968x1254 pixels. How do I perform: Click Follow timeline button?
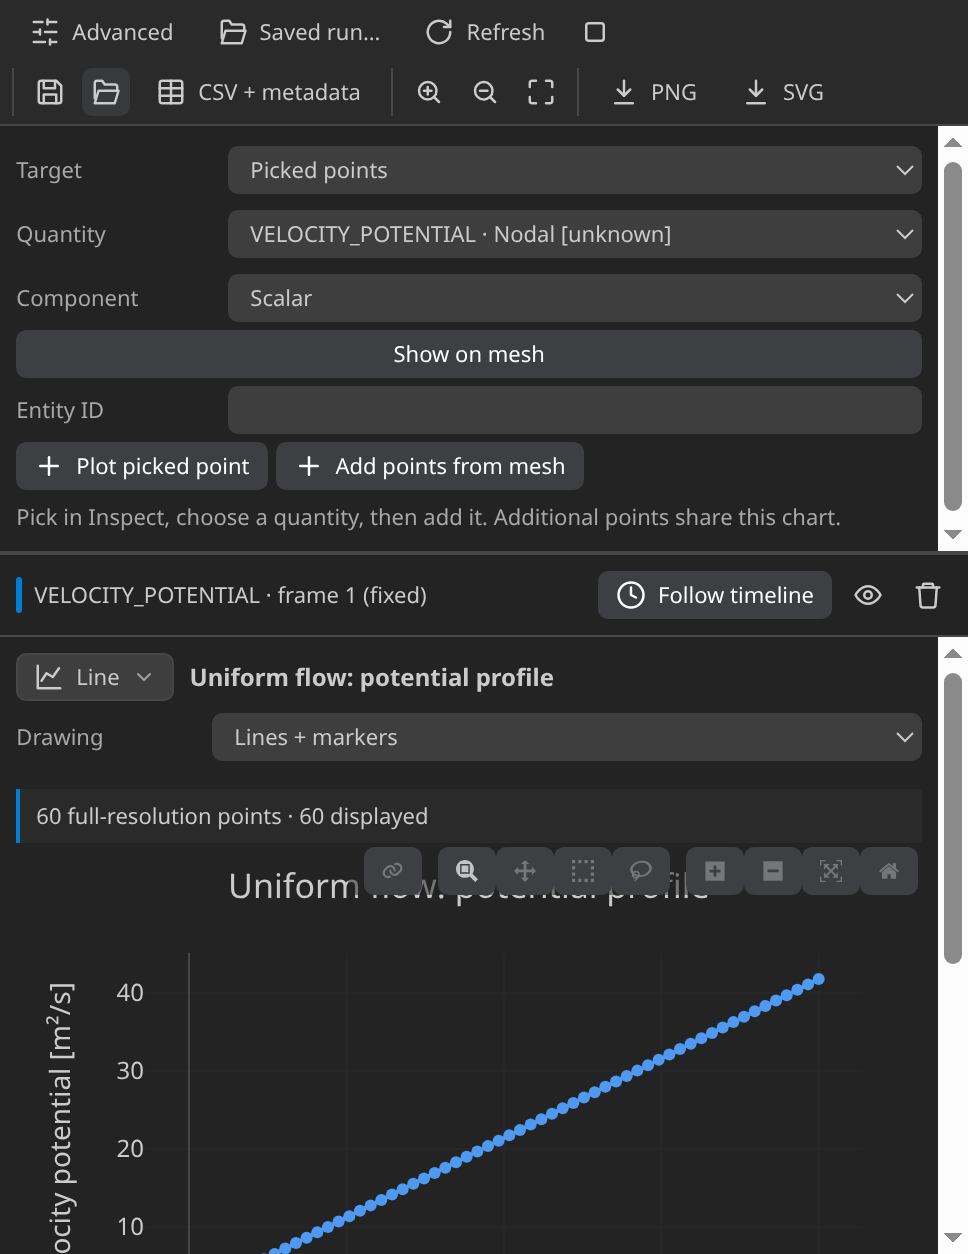[x=715, y=595]
